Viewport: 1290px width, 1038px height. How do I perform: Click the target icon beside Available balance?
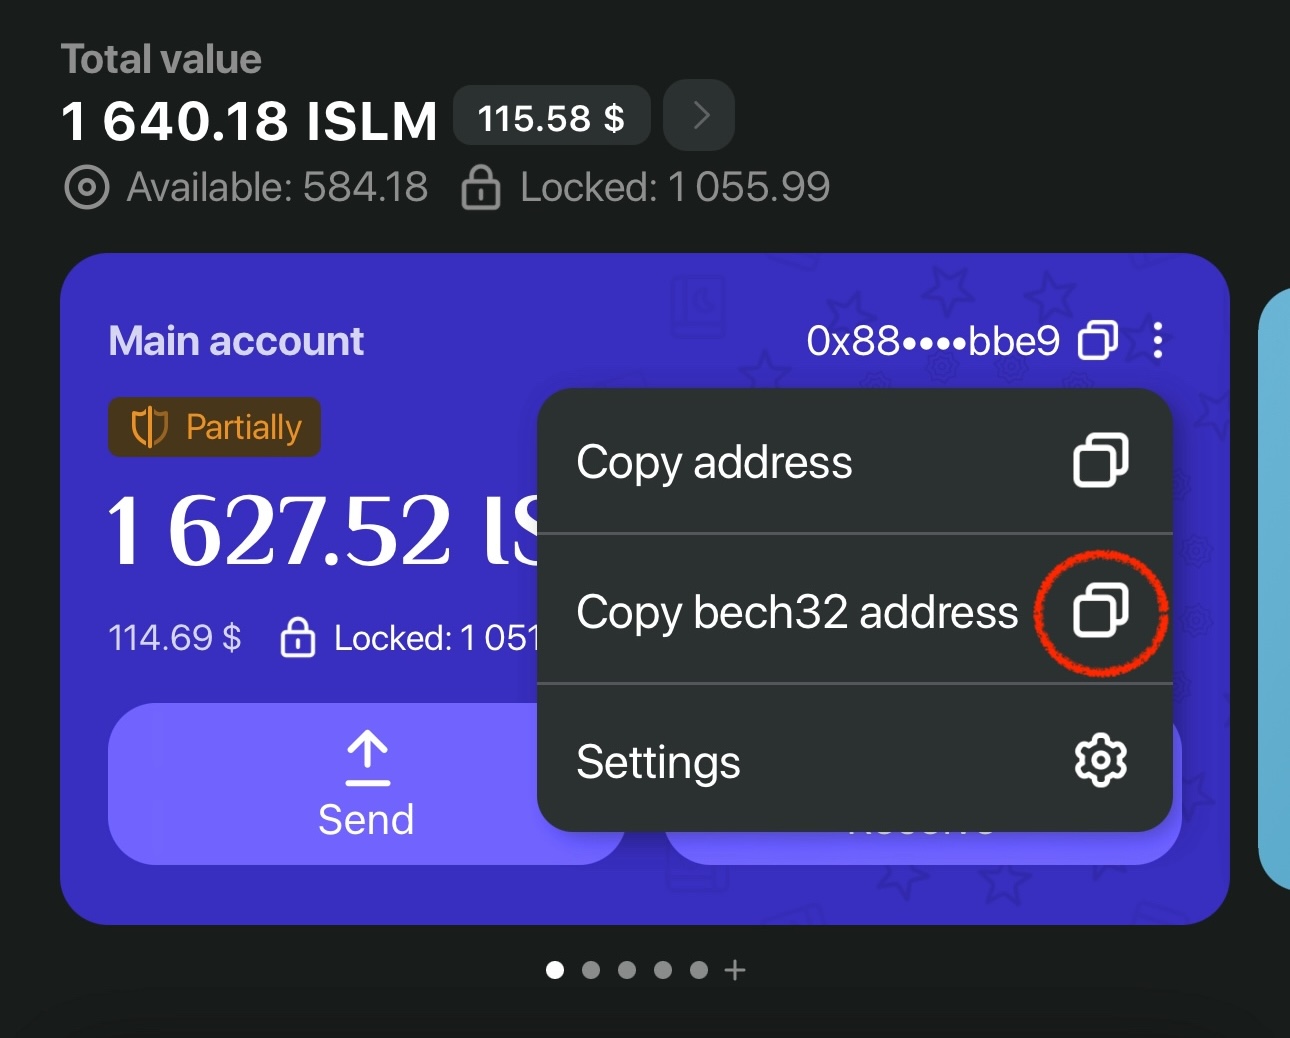(x=87, y=187)
